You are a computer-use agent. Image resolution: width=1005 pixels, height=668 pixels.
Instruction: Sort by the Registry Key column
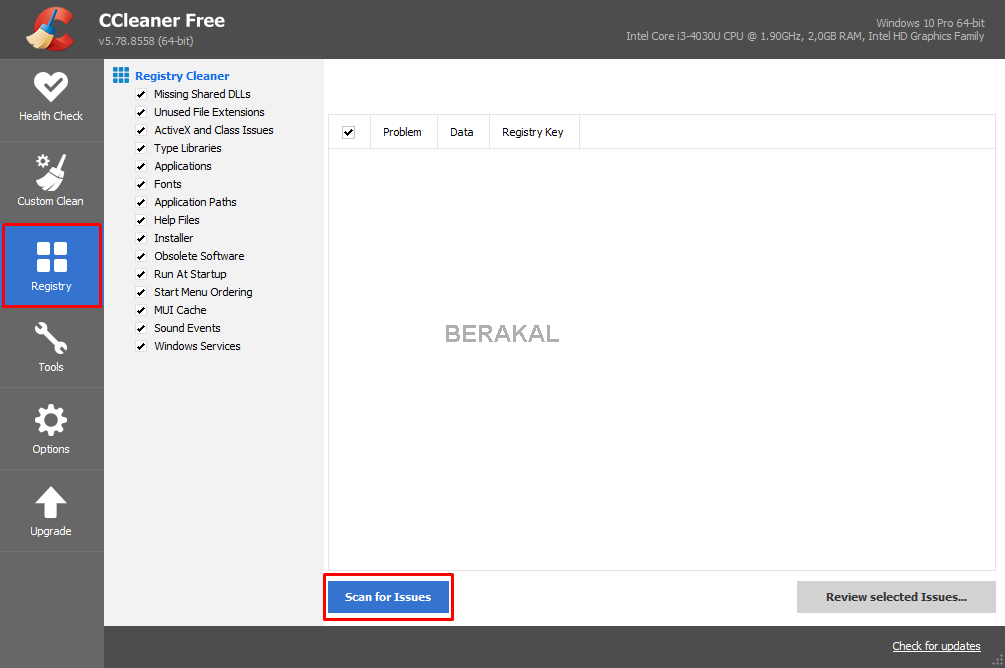coord(534,131)
